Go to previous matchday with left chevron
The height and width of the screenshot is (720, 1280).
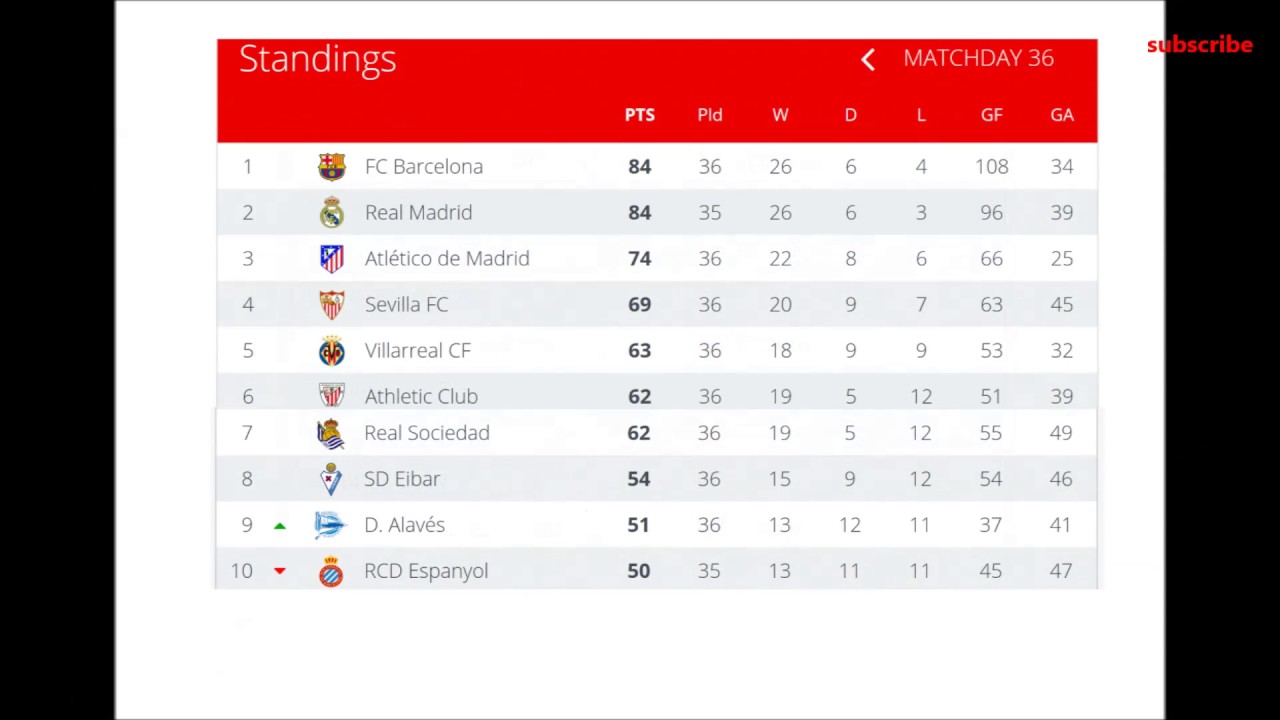(x=868, y=59)
